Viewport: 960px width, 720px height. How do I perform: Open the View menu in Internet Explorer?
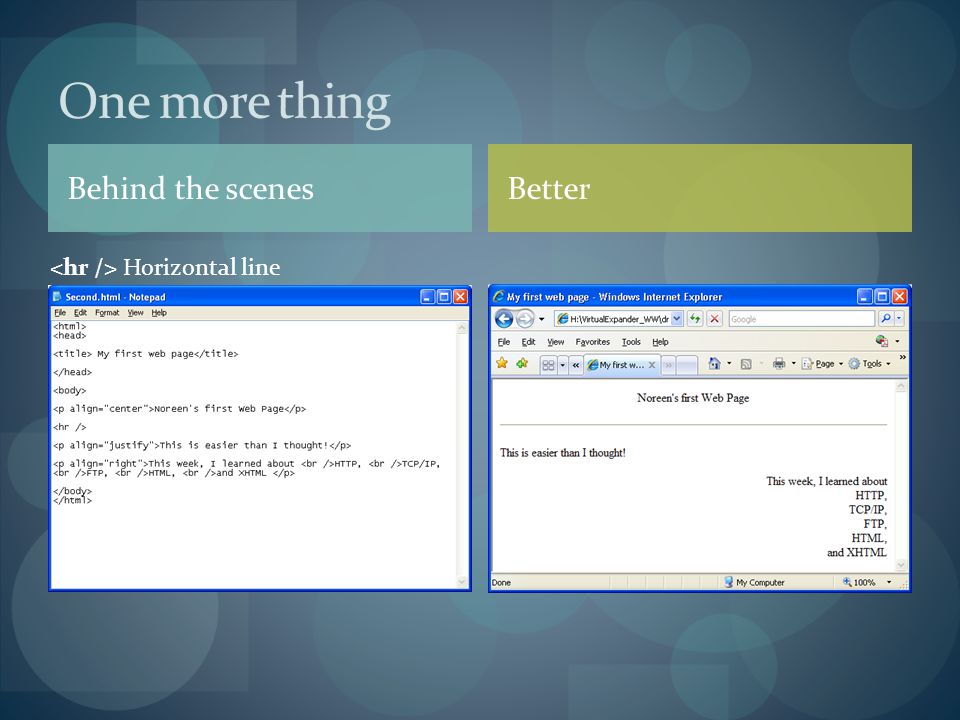pos(555,342)
